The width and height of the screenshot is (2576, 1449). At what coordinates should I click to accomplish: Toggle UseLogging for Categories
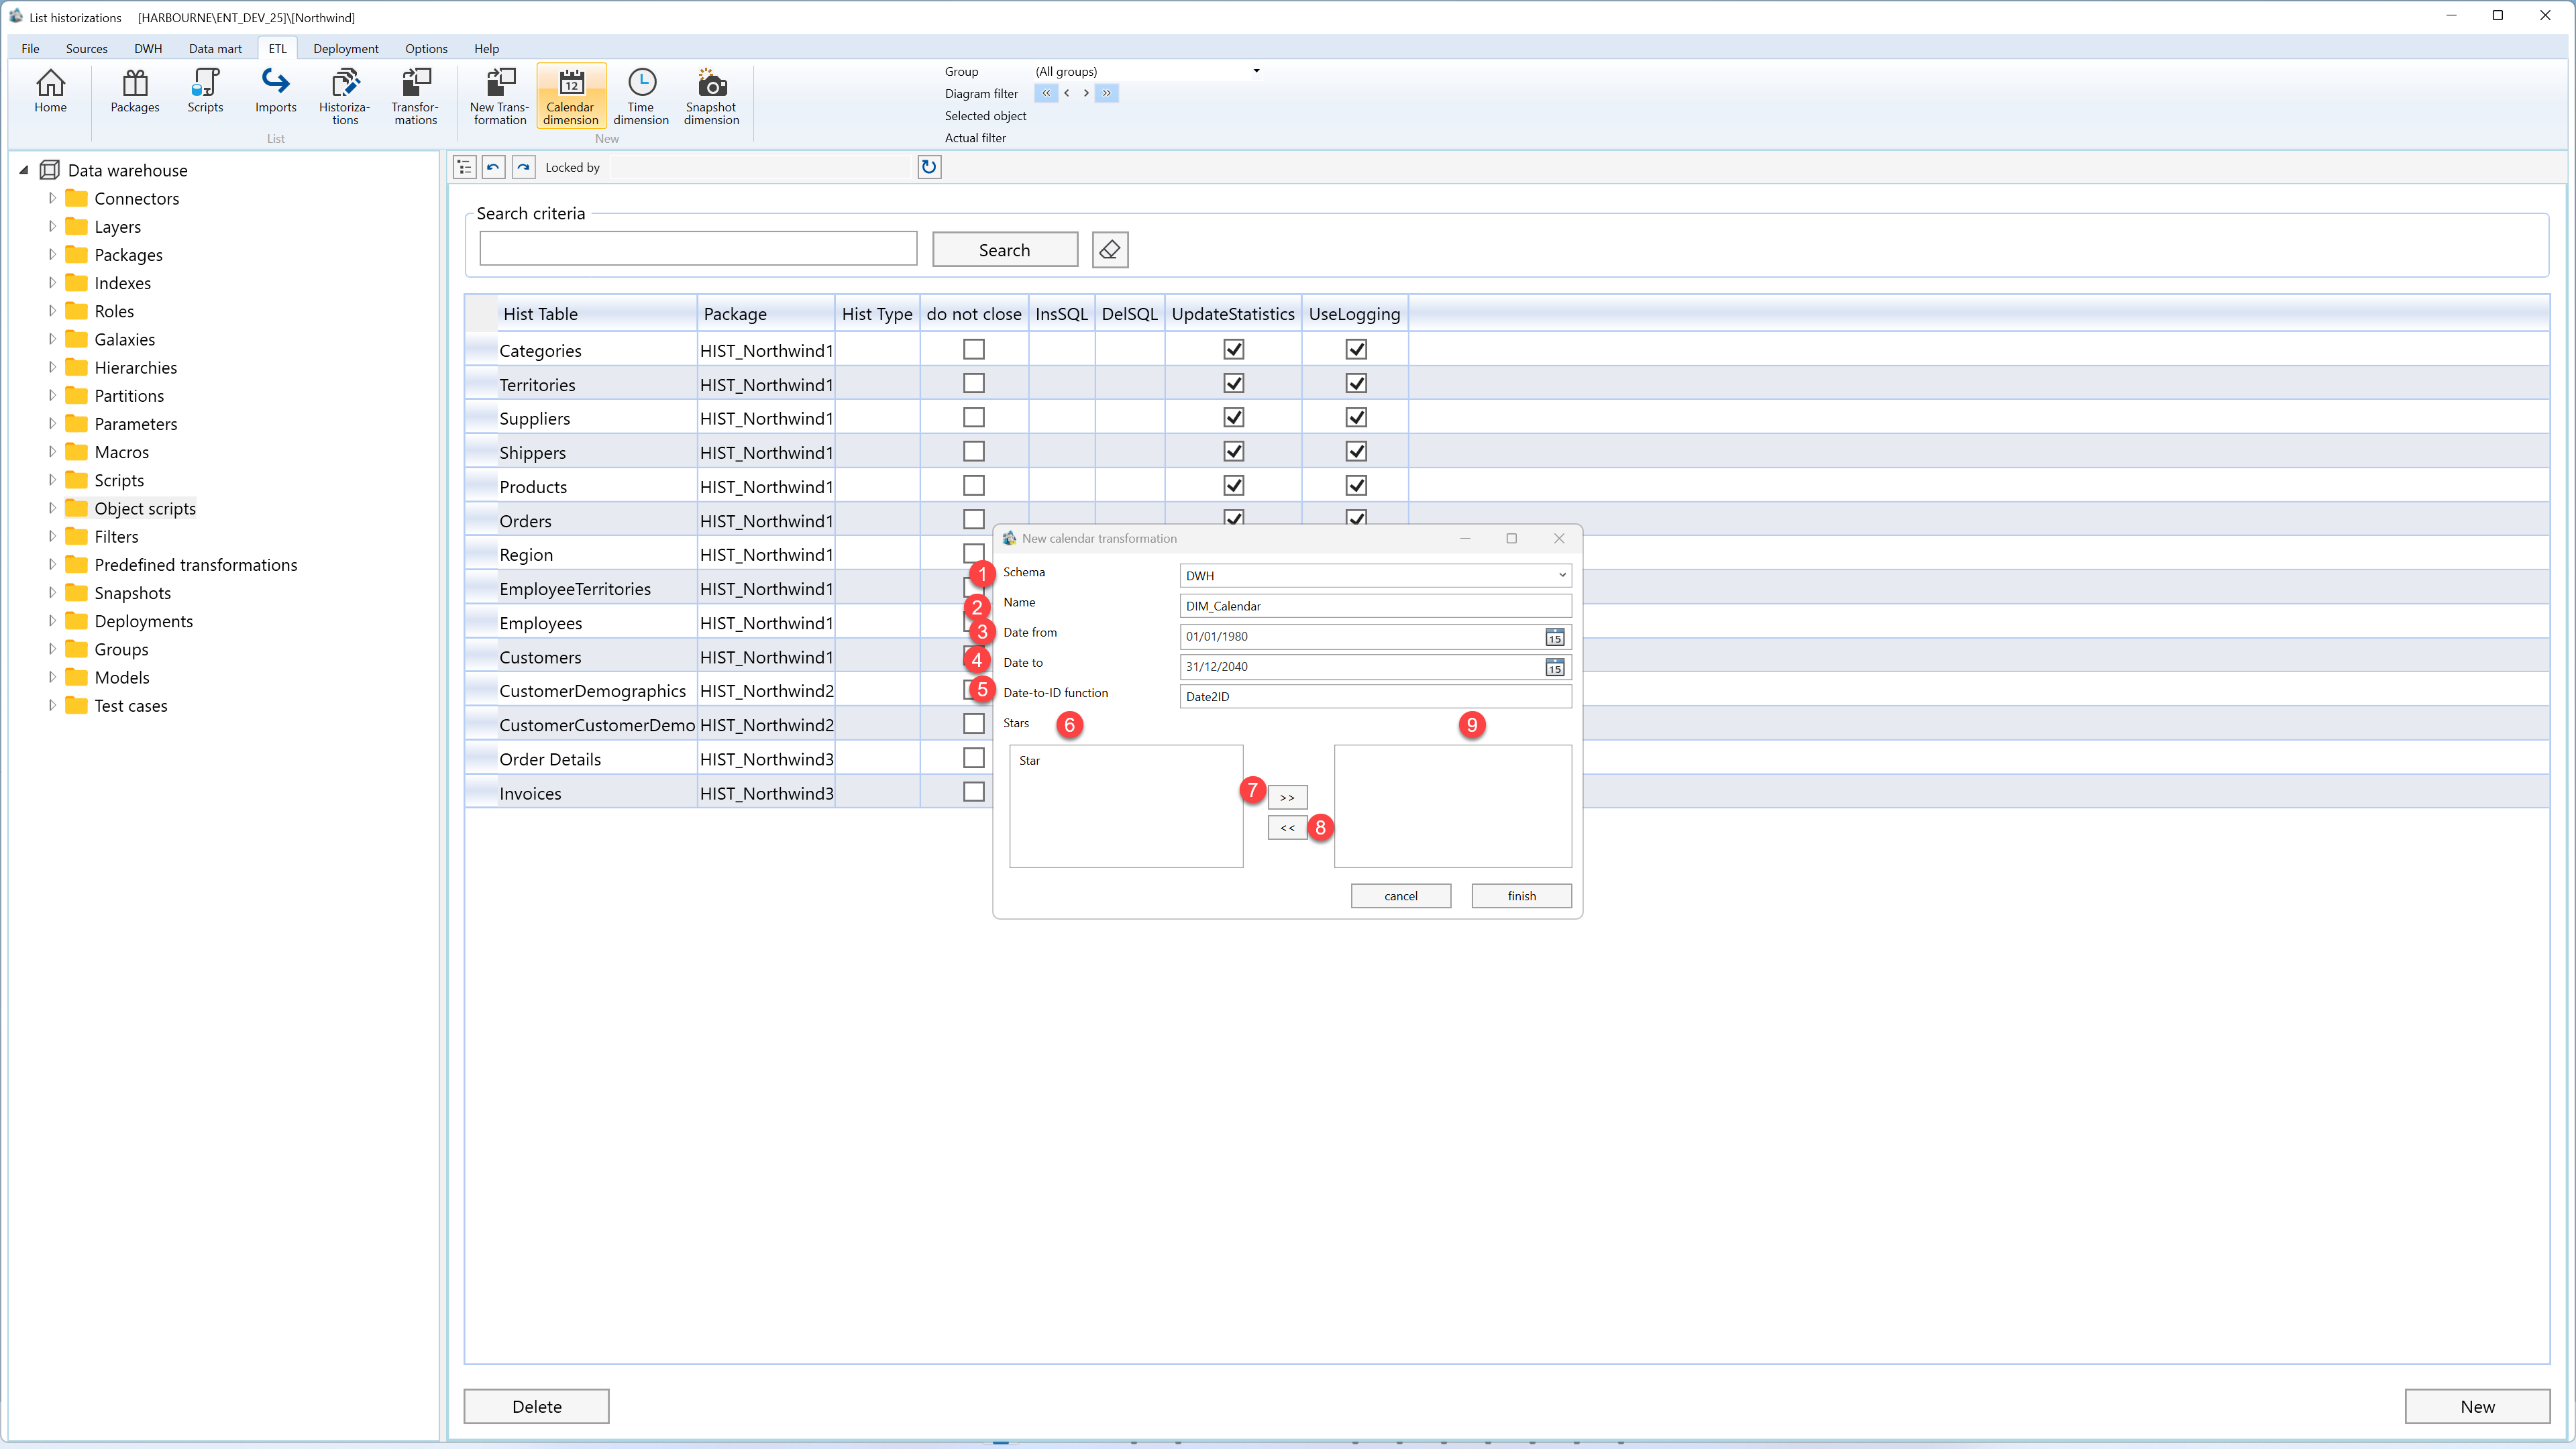[x=1356, y=349]
